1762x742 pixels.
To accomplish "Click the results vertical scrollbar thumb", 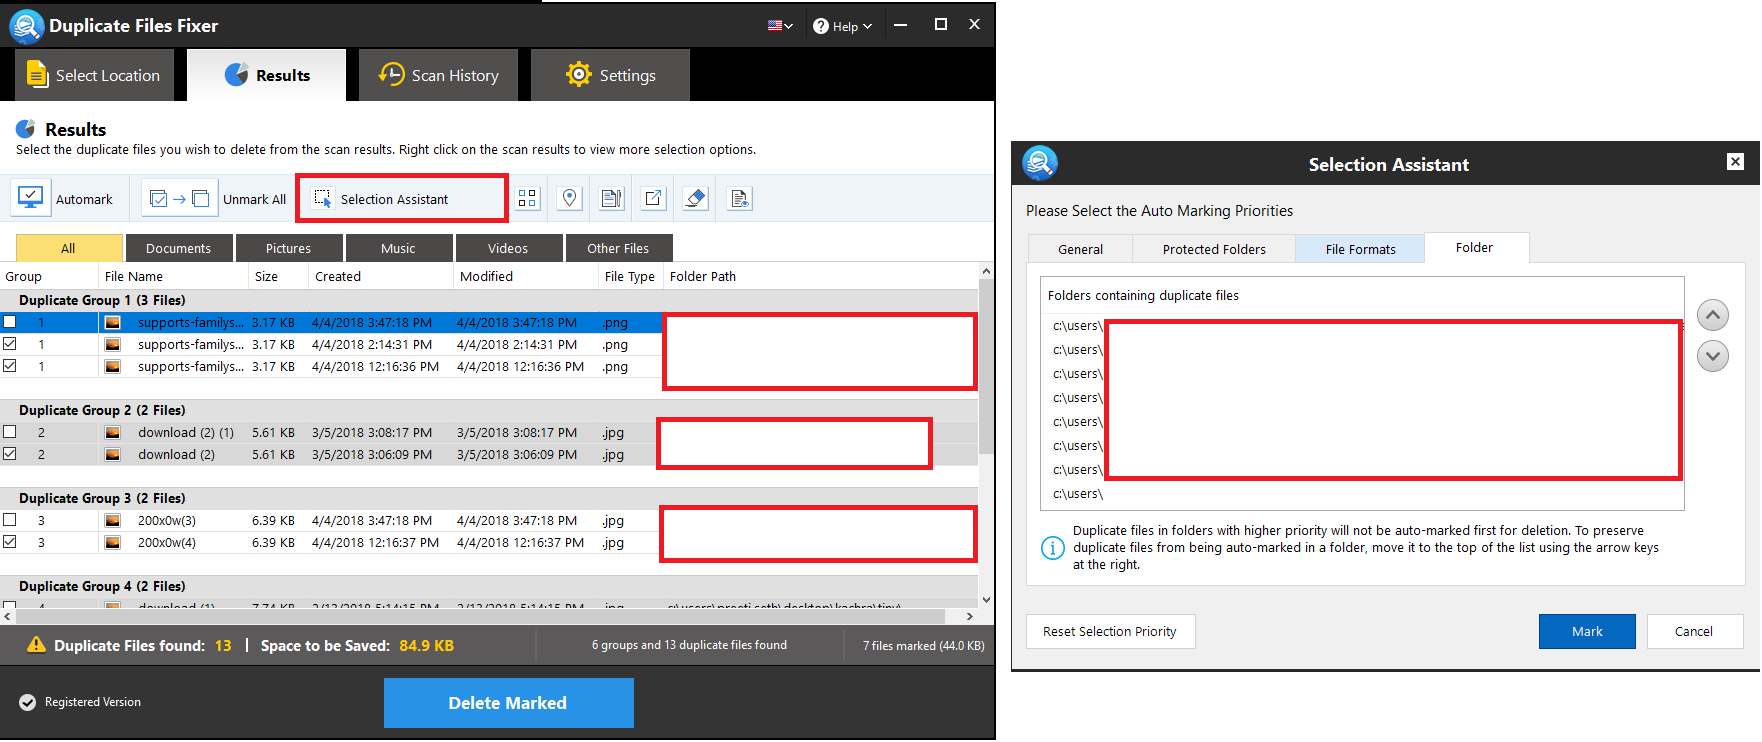I will (x=986, y=366).
